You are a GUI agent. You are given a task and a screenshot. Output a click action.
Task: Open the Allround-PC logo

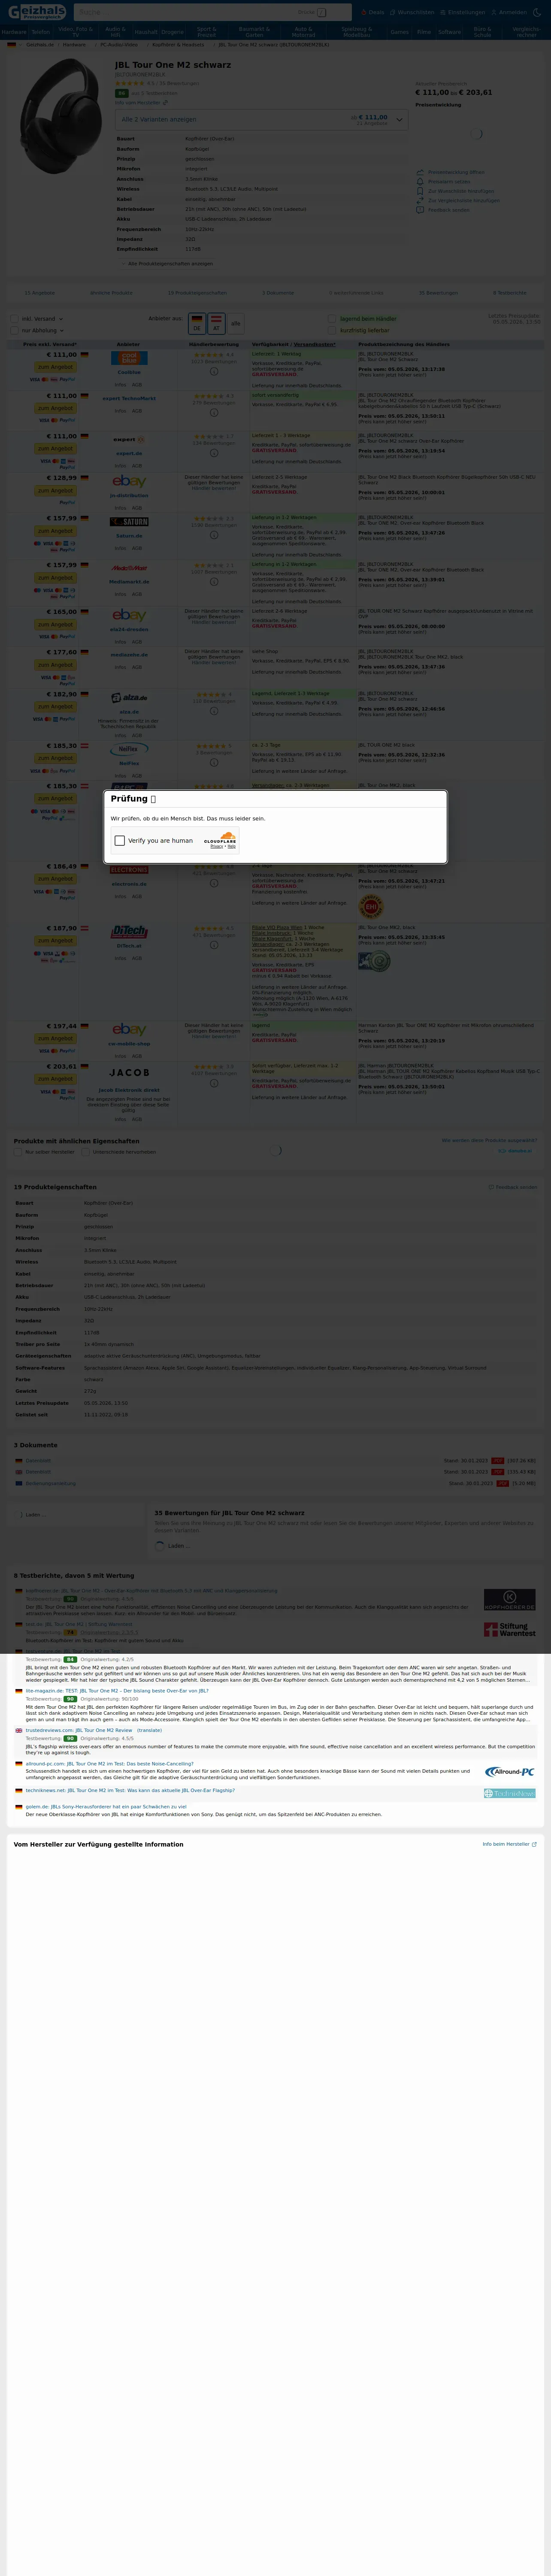point(509,1772)
